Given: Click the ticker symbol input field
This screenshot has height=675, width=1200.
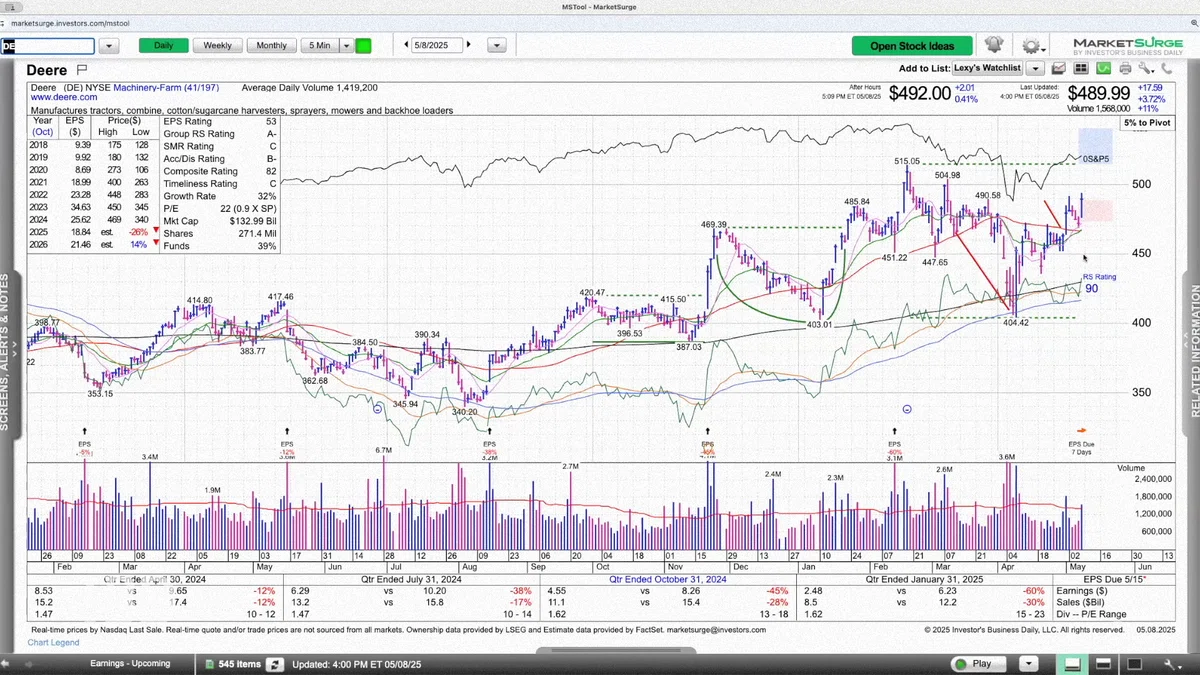Looking at the screenshot, I should click(x=48, y=46).
